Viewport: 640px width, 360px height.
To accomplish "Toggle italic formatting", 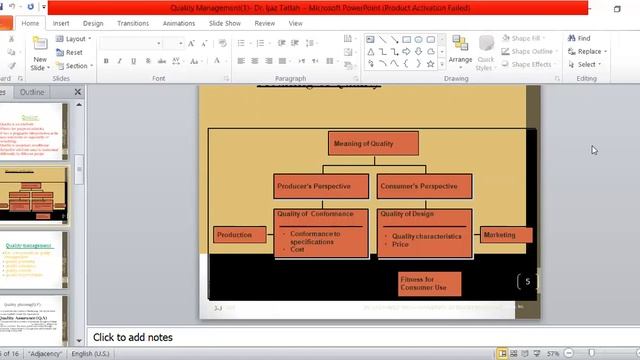I will pyautogui.click(x=120, y=61).
